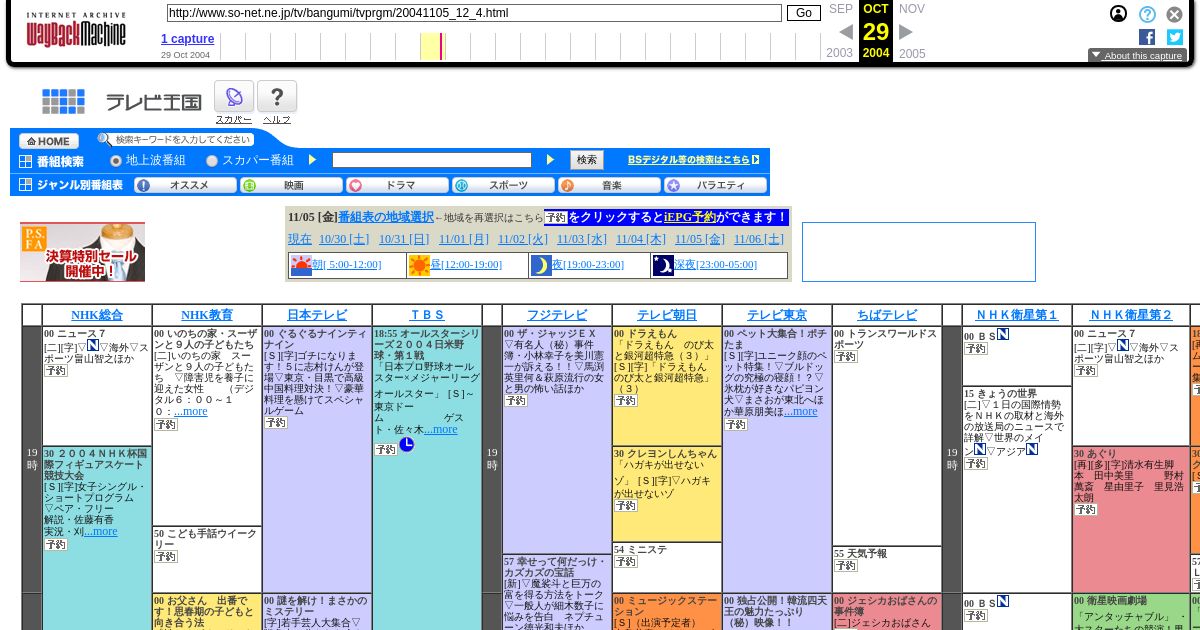
Task: Expand ...more in TBS オールスター listing
Action: tap(440, 429)
